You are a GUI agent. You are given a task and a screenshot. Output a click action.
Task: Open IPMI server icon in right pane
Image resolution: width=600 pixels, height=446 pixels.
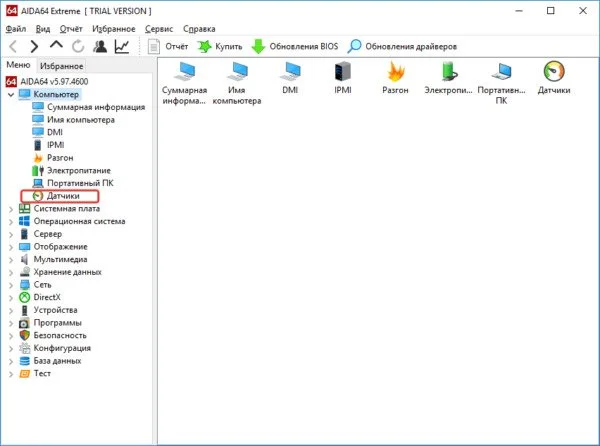(343, 78)
